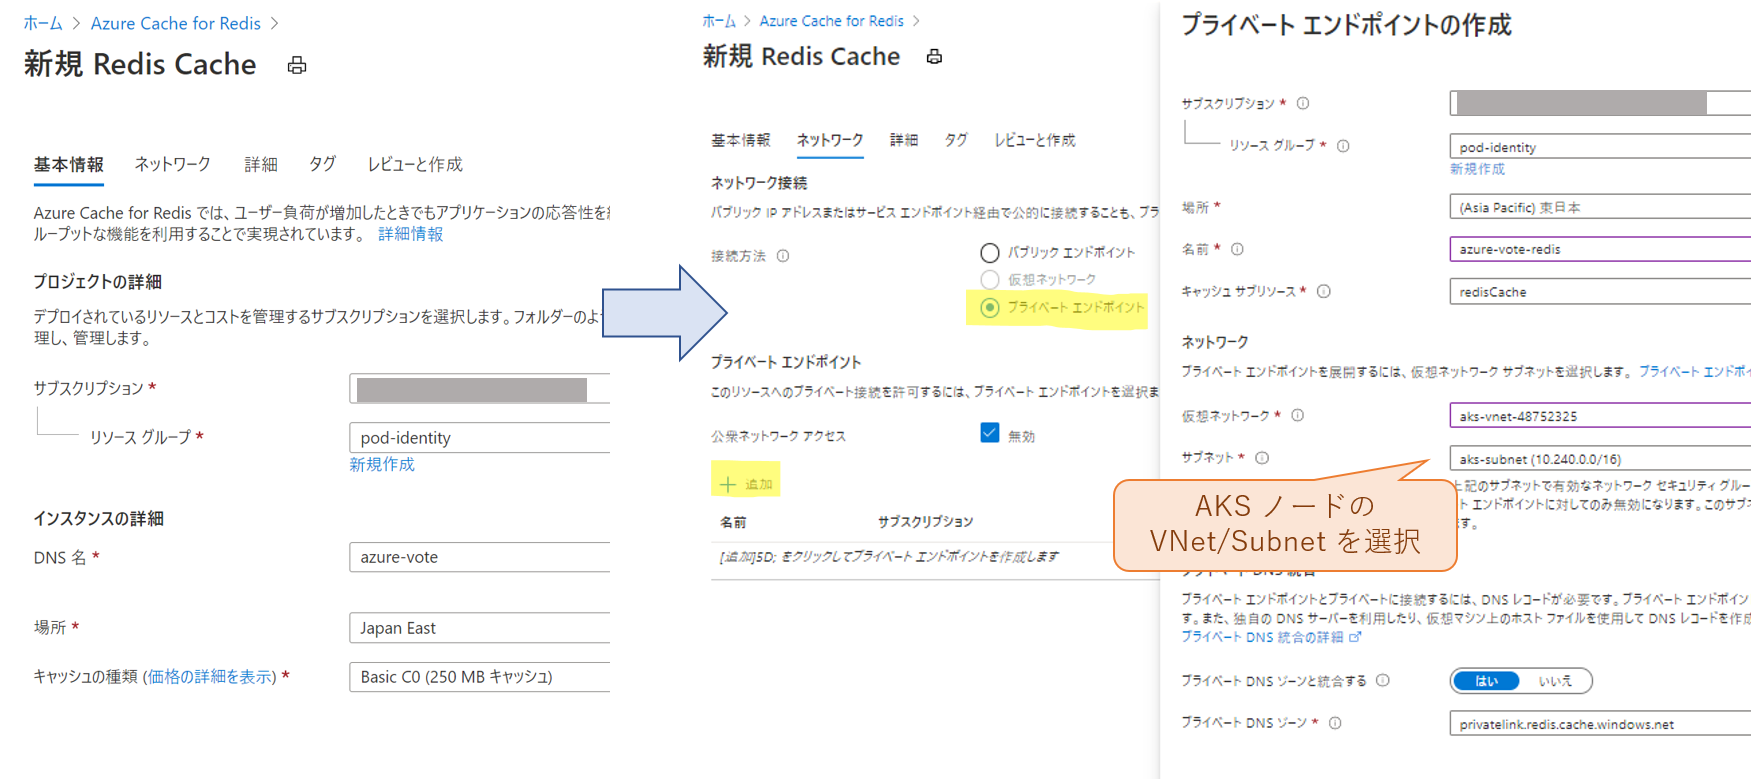Screen dimensions: 1752x780
Task: Select ネットワーク tab in middle panel
Action: (x=830, y=140)
